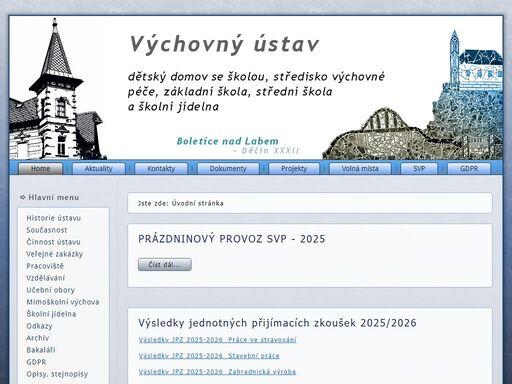Open Výsledky JPZ Stavební práce link
This screenshot has height=384, width=512.
click(209, 356)
